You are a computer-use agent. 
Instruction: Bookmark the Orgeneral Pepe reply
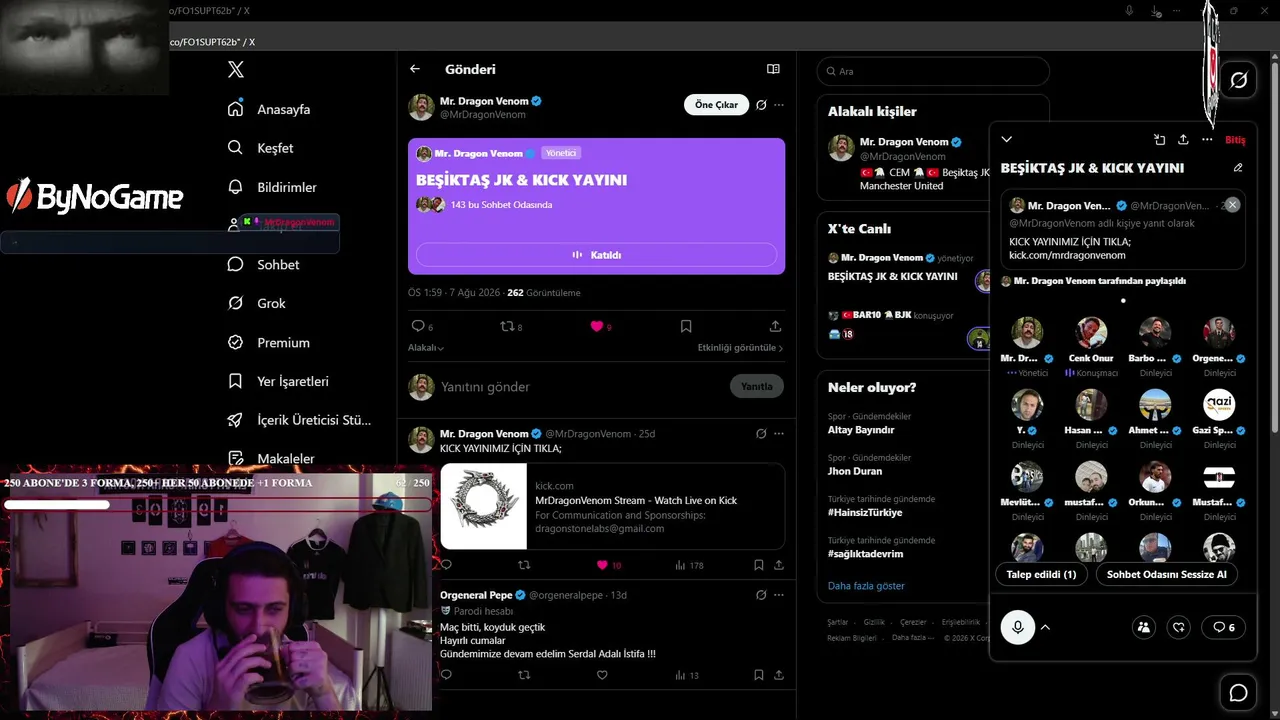tap(758, 675)
